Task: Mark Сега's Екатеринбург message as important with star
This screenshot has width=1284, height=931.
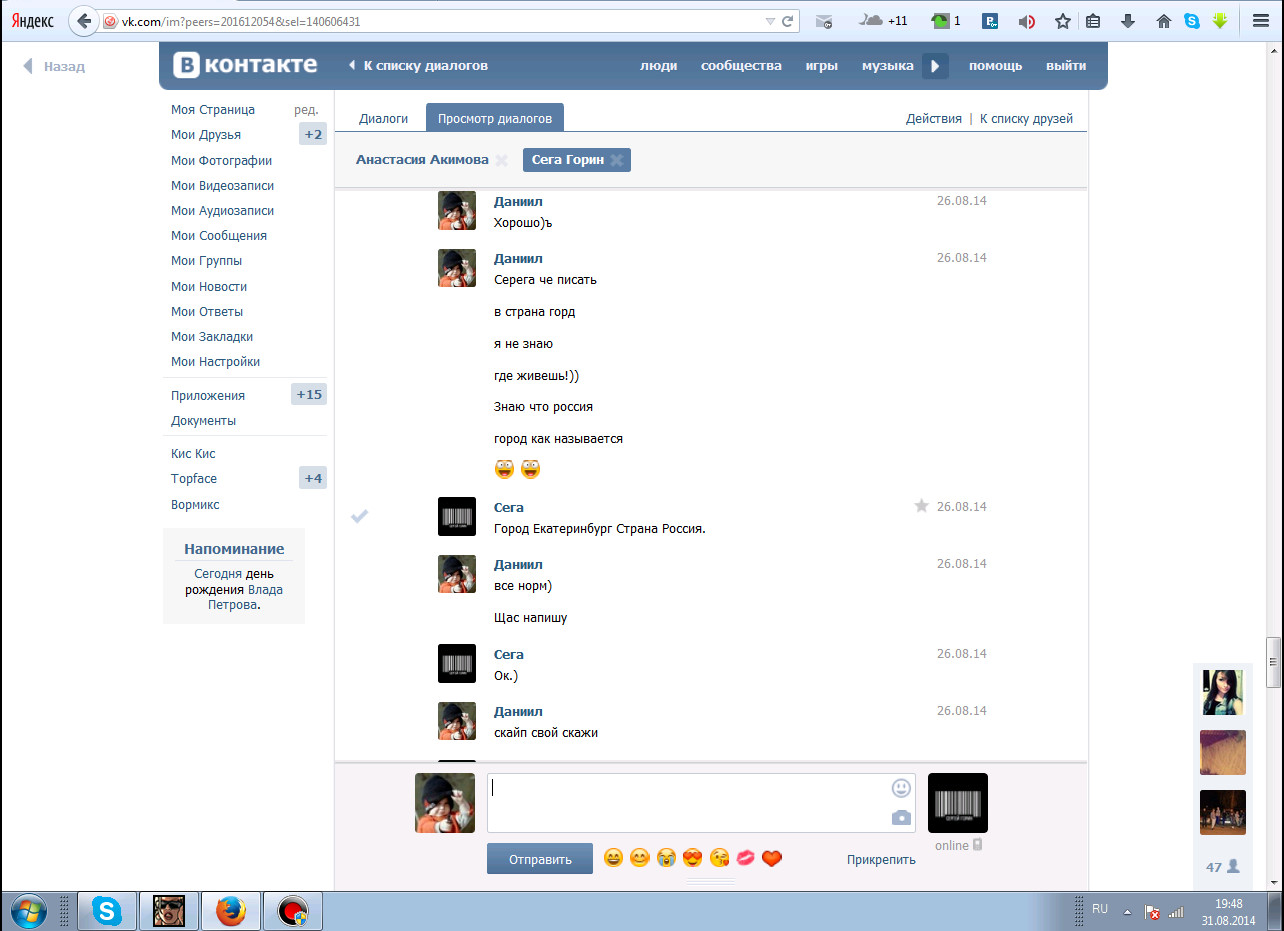Action: click(x=922, y=506)
